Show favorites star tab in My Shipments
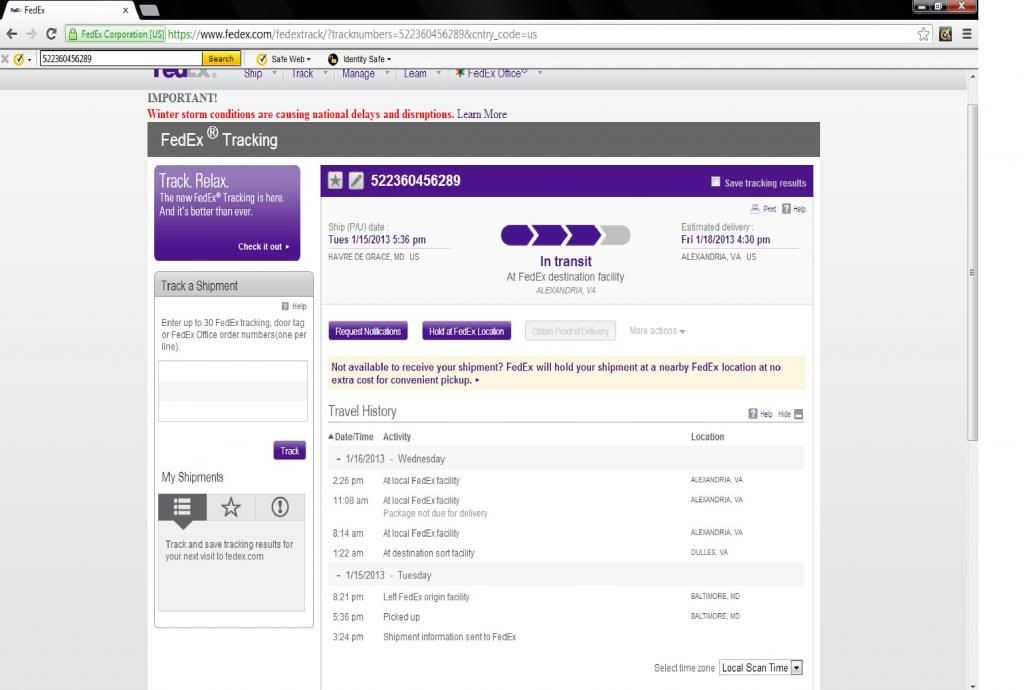Screen dimensions: 1024x690 tap(231, 507)
